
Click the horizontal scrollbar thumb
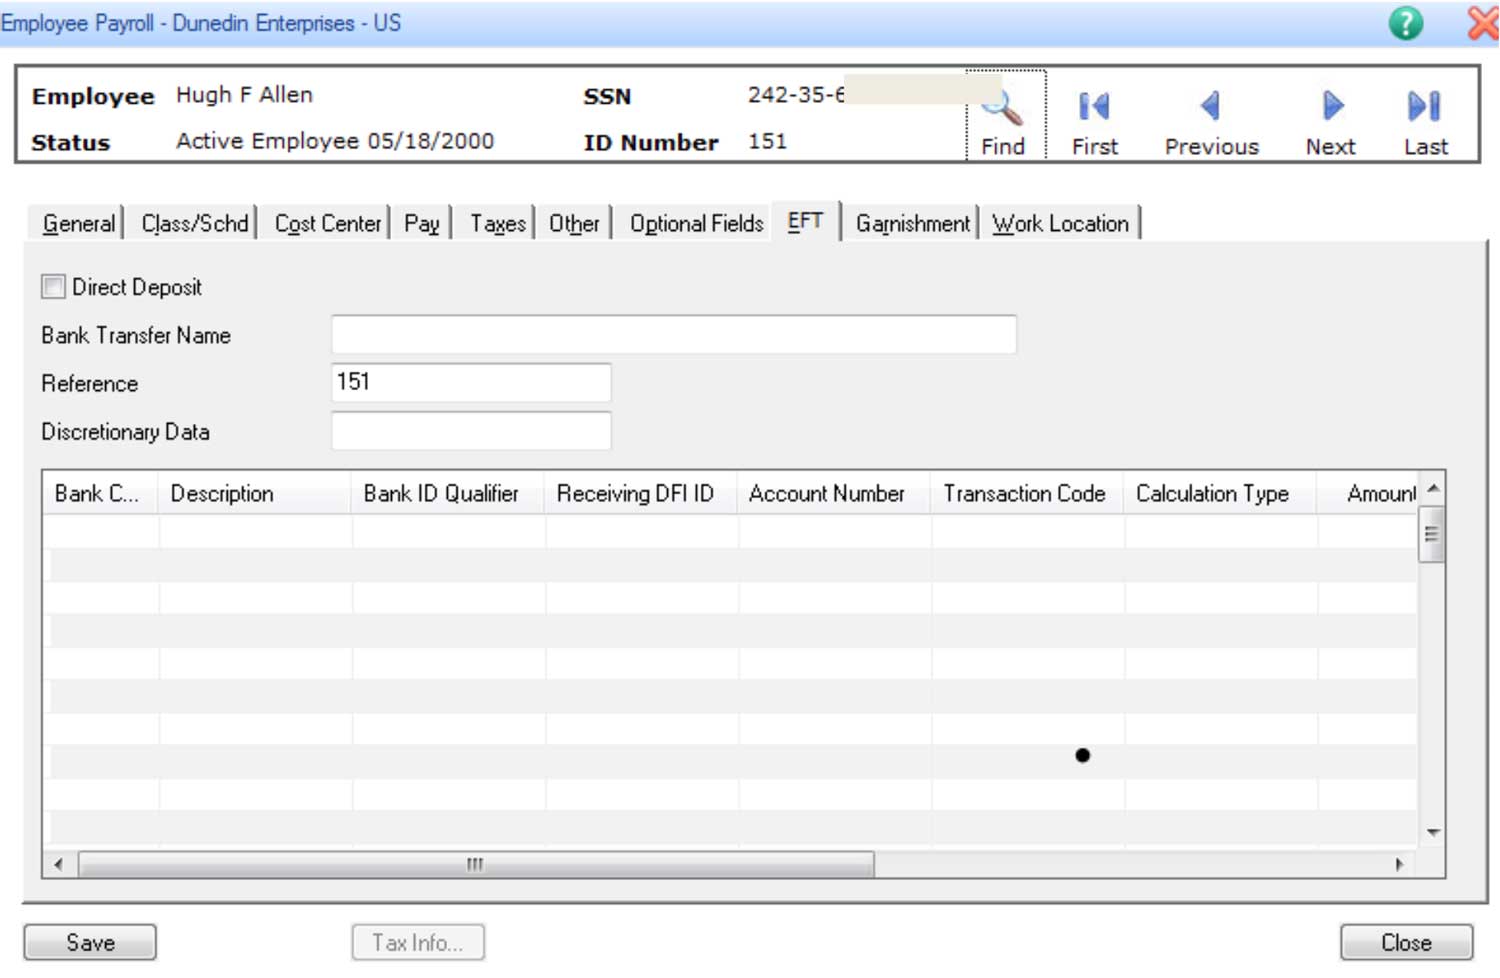[476, 864]
